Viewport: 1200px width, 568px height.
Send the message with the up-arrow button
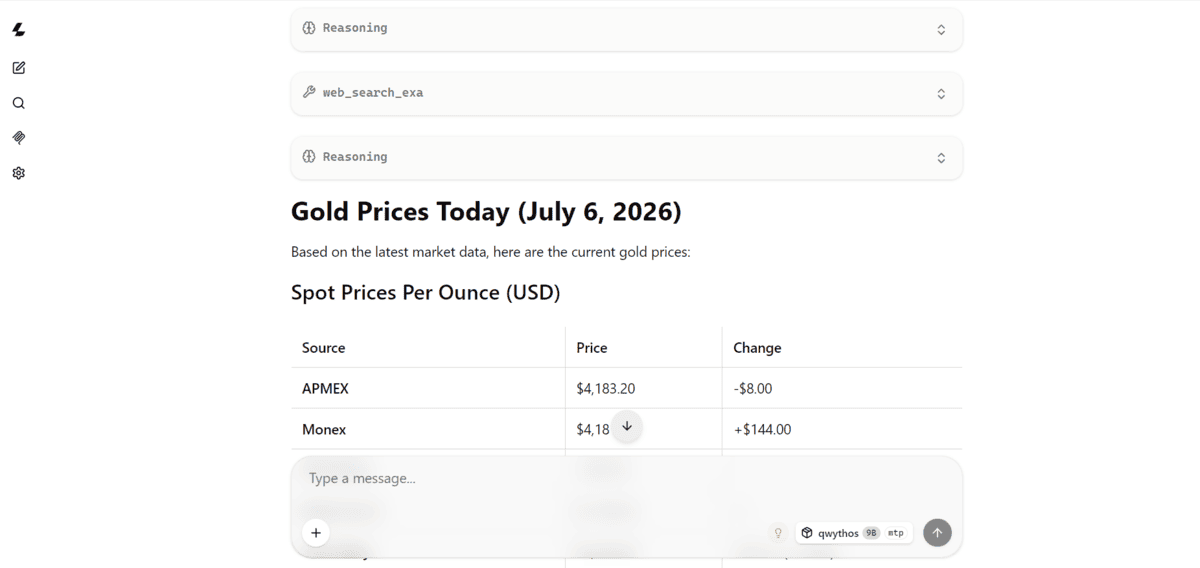937,533
